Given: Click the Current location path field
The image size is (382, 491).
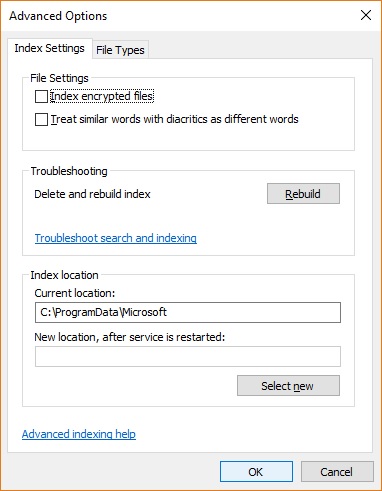Looking at the screenshot, I should click(x=188, y=312).
